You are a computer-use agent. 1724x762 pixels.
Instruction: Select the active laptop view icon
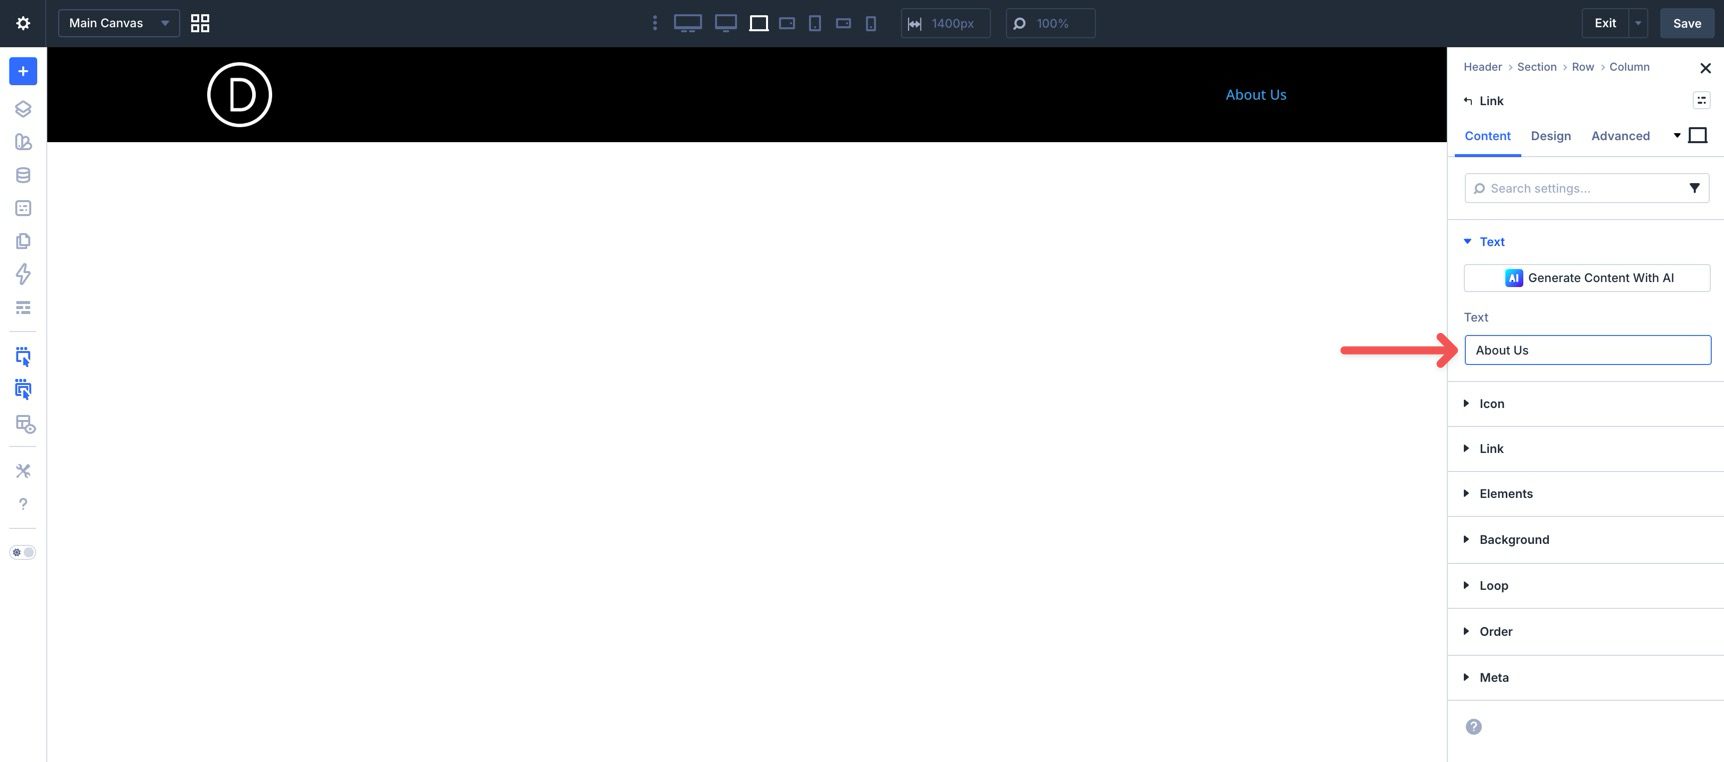click(759, 23)
